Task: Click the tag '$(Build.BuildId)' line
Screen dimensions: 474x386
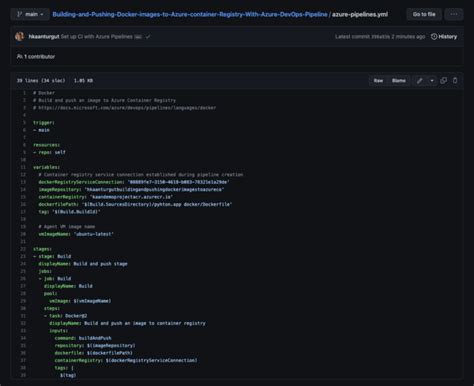Action: click(x=69, y=212)
